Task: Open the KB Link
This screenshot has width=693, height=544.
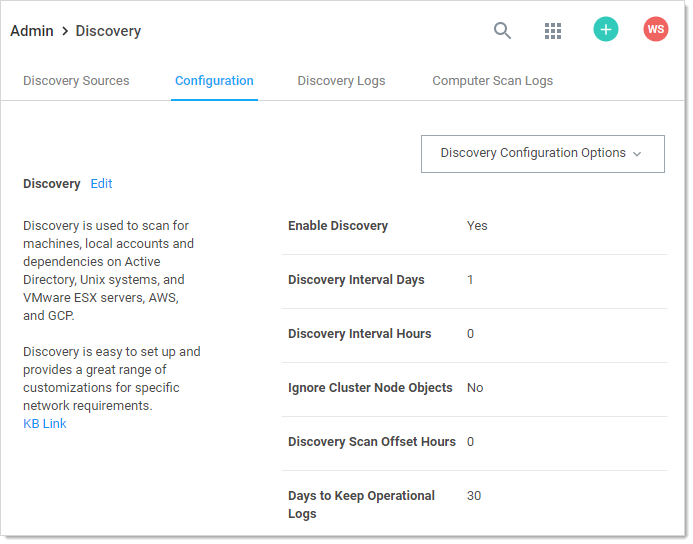Action: coord(45,424)
